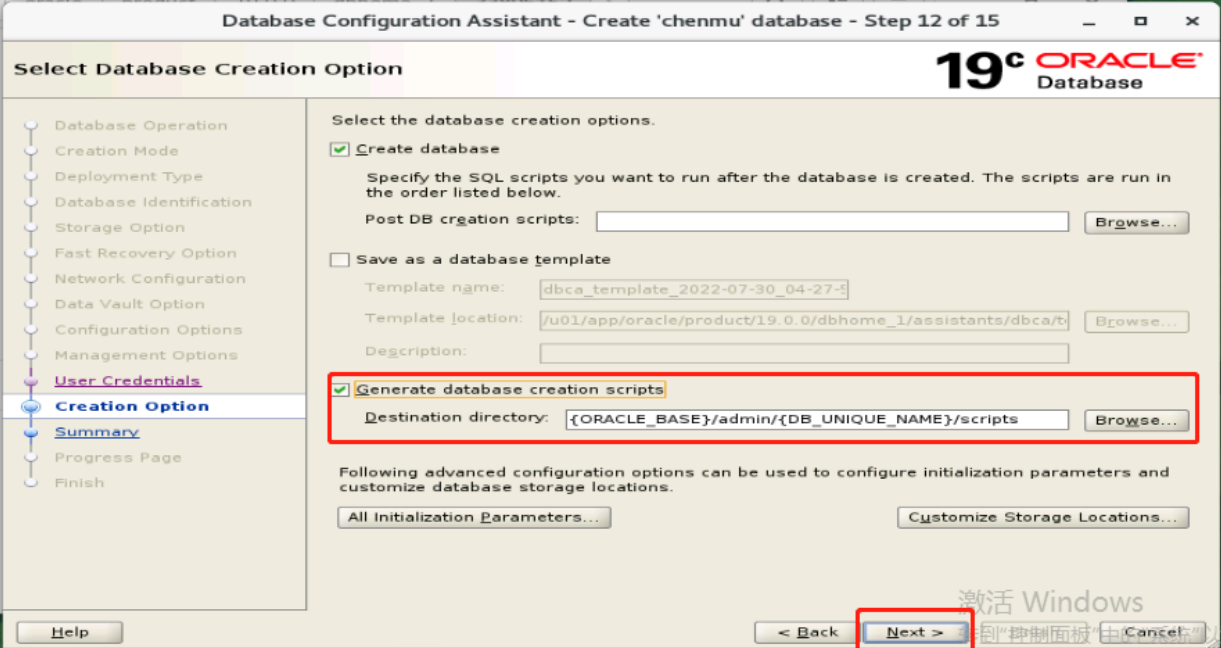Screen dimensions: 1221x648
Task: Browse for Post DB creation scripts
Action: pos(1136,222)
